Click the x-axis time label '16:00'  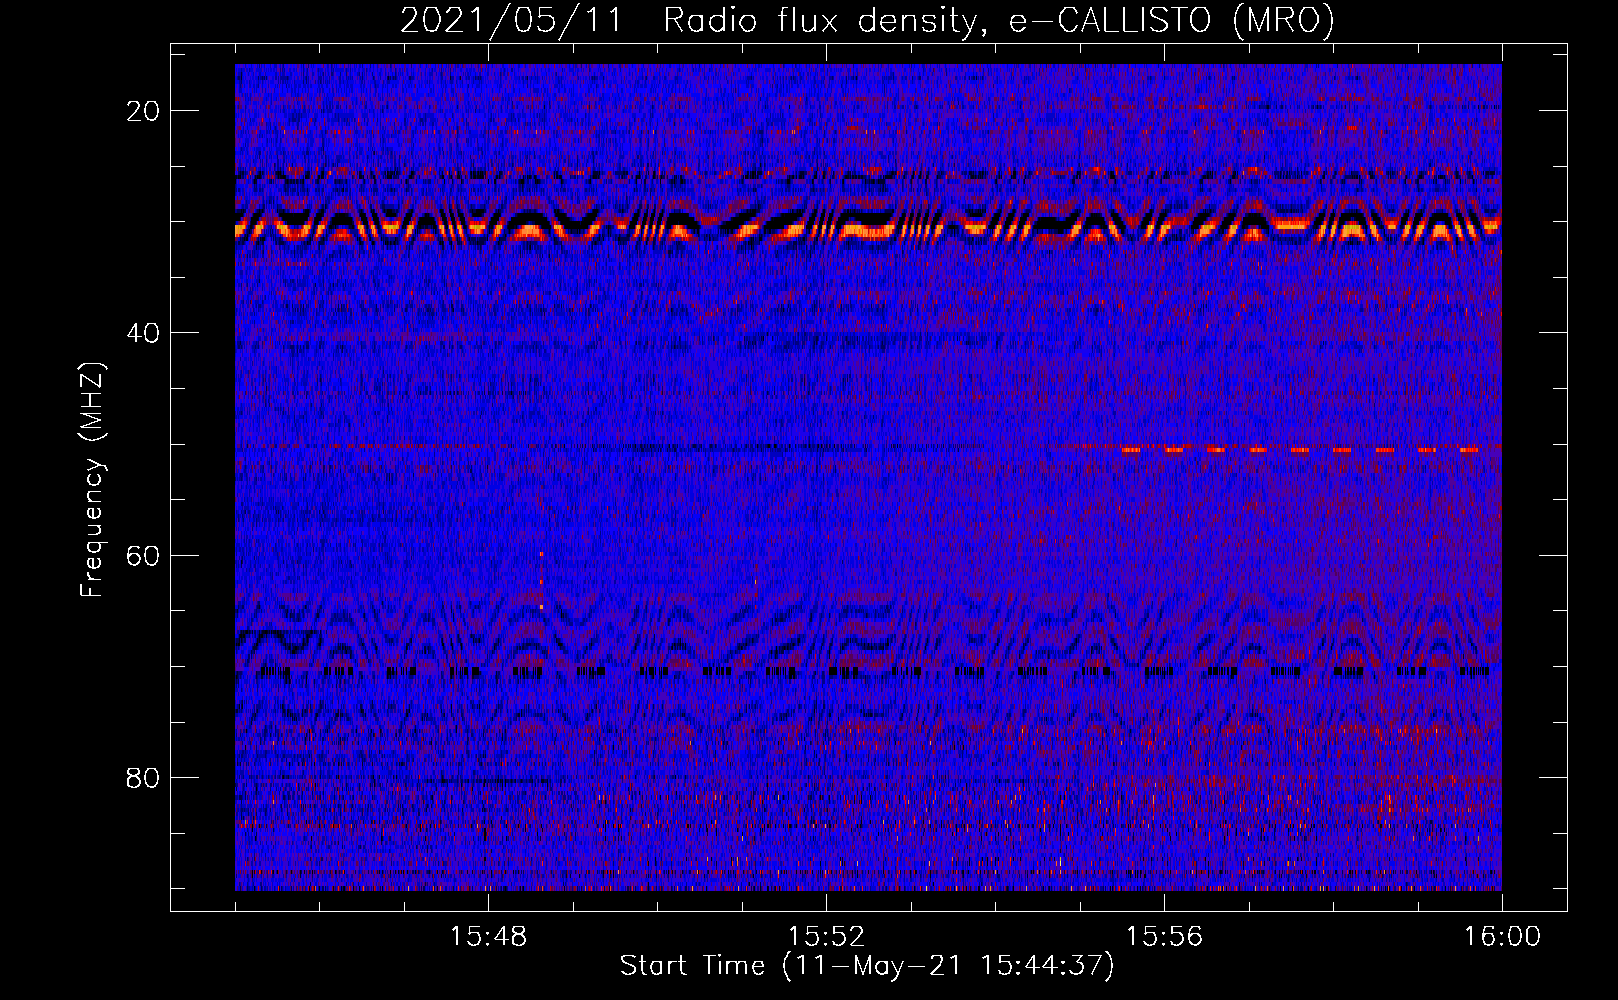[1502, 937]
